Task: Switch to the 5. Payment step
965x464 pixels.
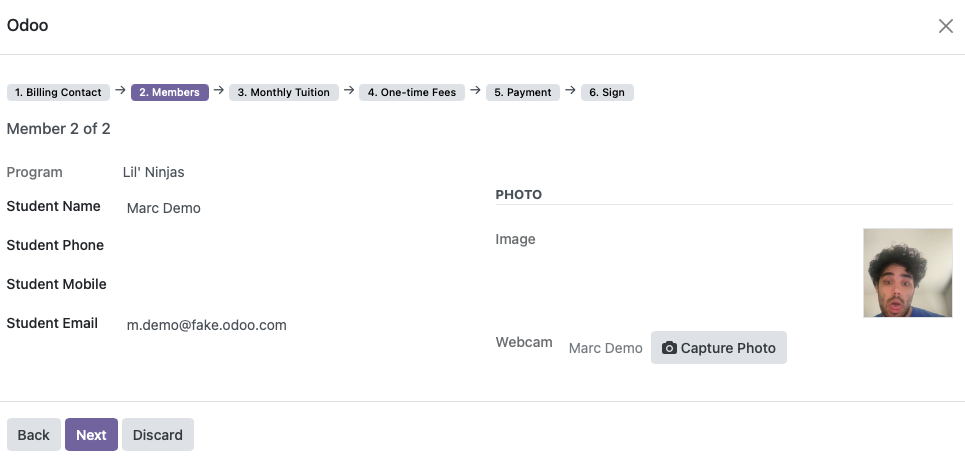Action: tap(523, 92)
